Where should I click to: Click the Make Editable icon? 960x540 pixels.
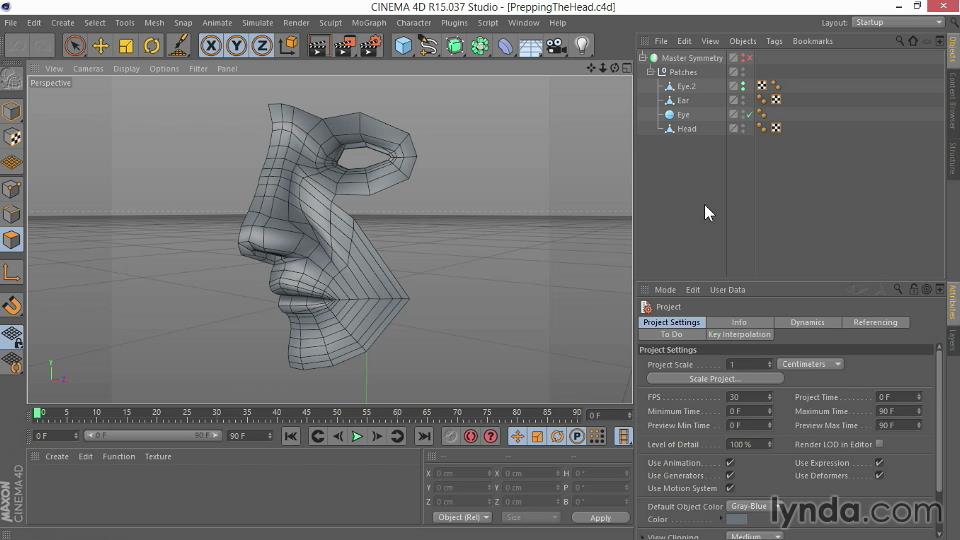(12, 80)
